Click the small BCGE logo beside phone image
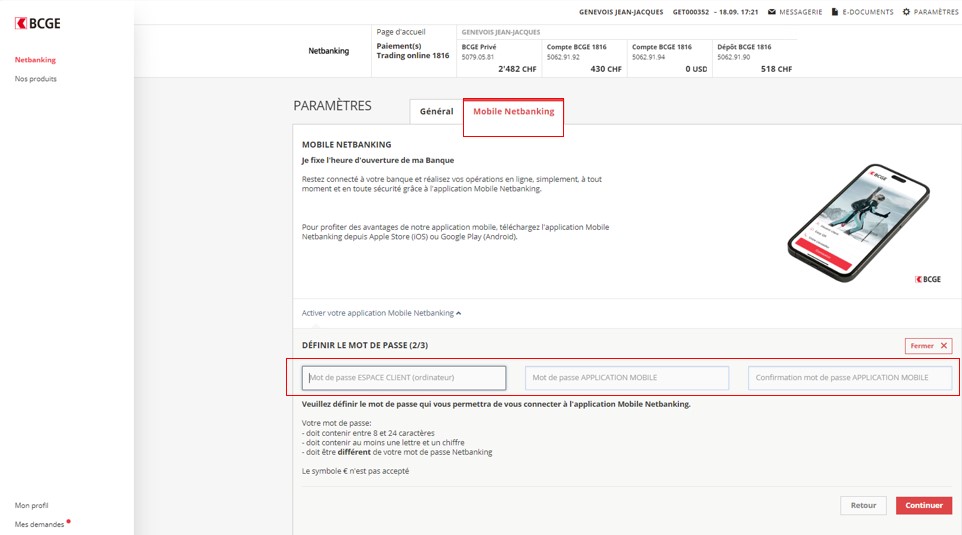Screen dimensions: 962x535 click(x=928, y=279)
